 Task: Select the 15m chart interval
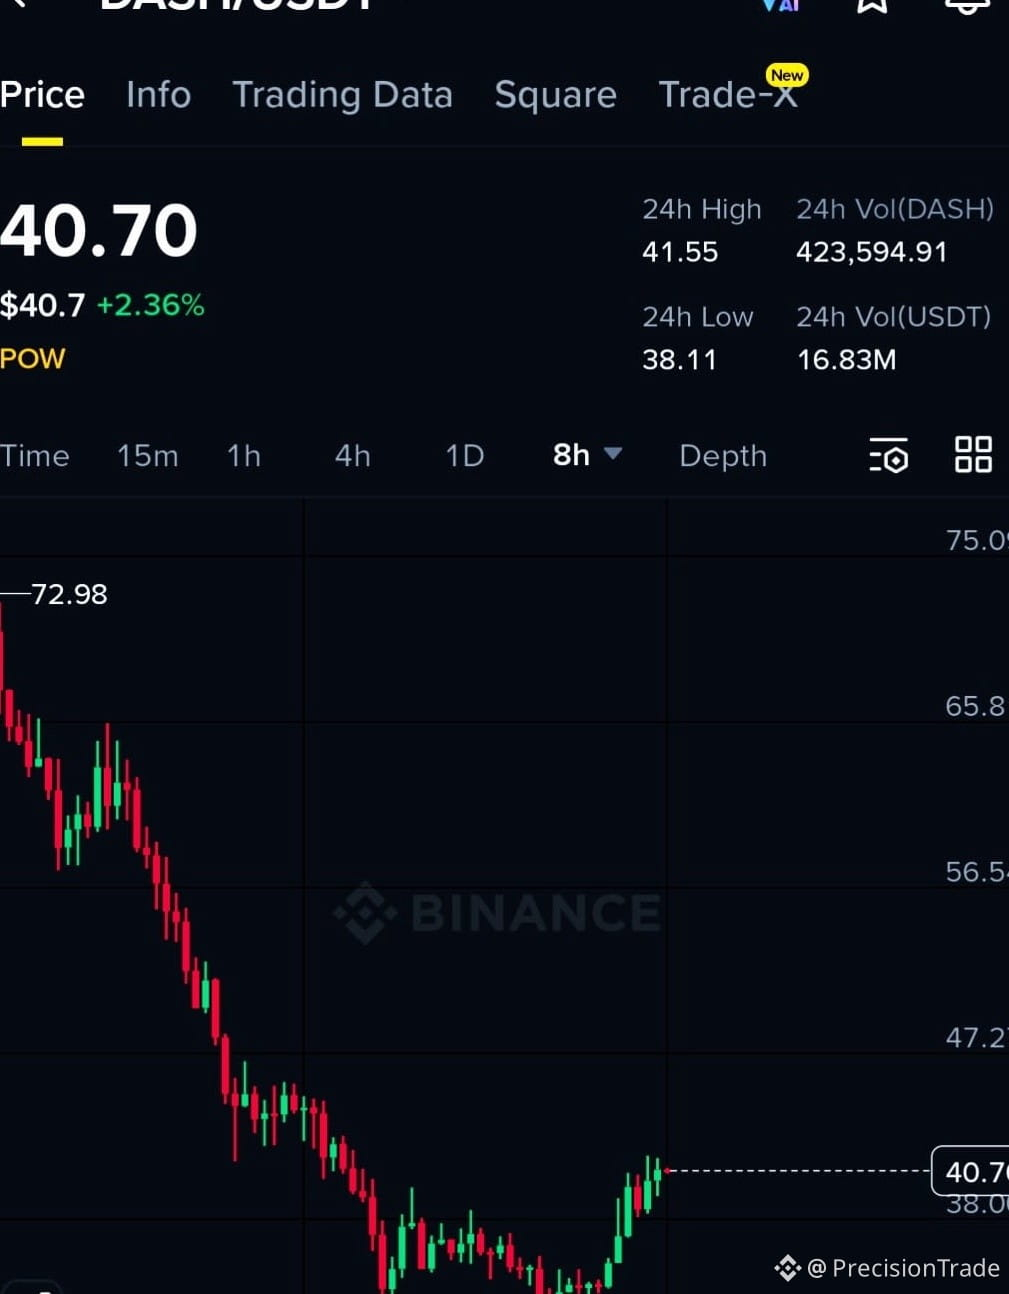pyautogui.click(x=148, y=456)
